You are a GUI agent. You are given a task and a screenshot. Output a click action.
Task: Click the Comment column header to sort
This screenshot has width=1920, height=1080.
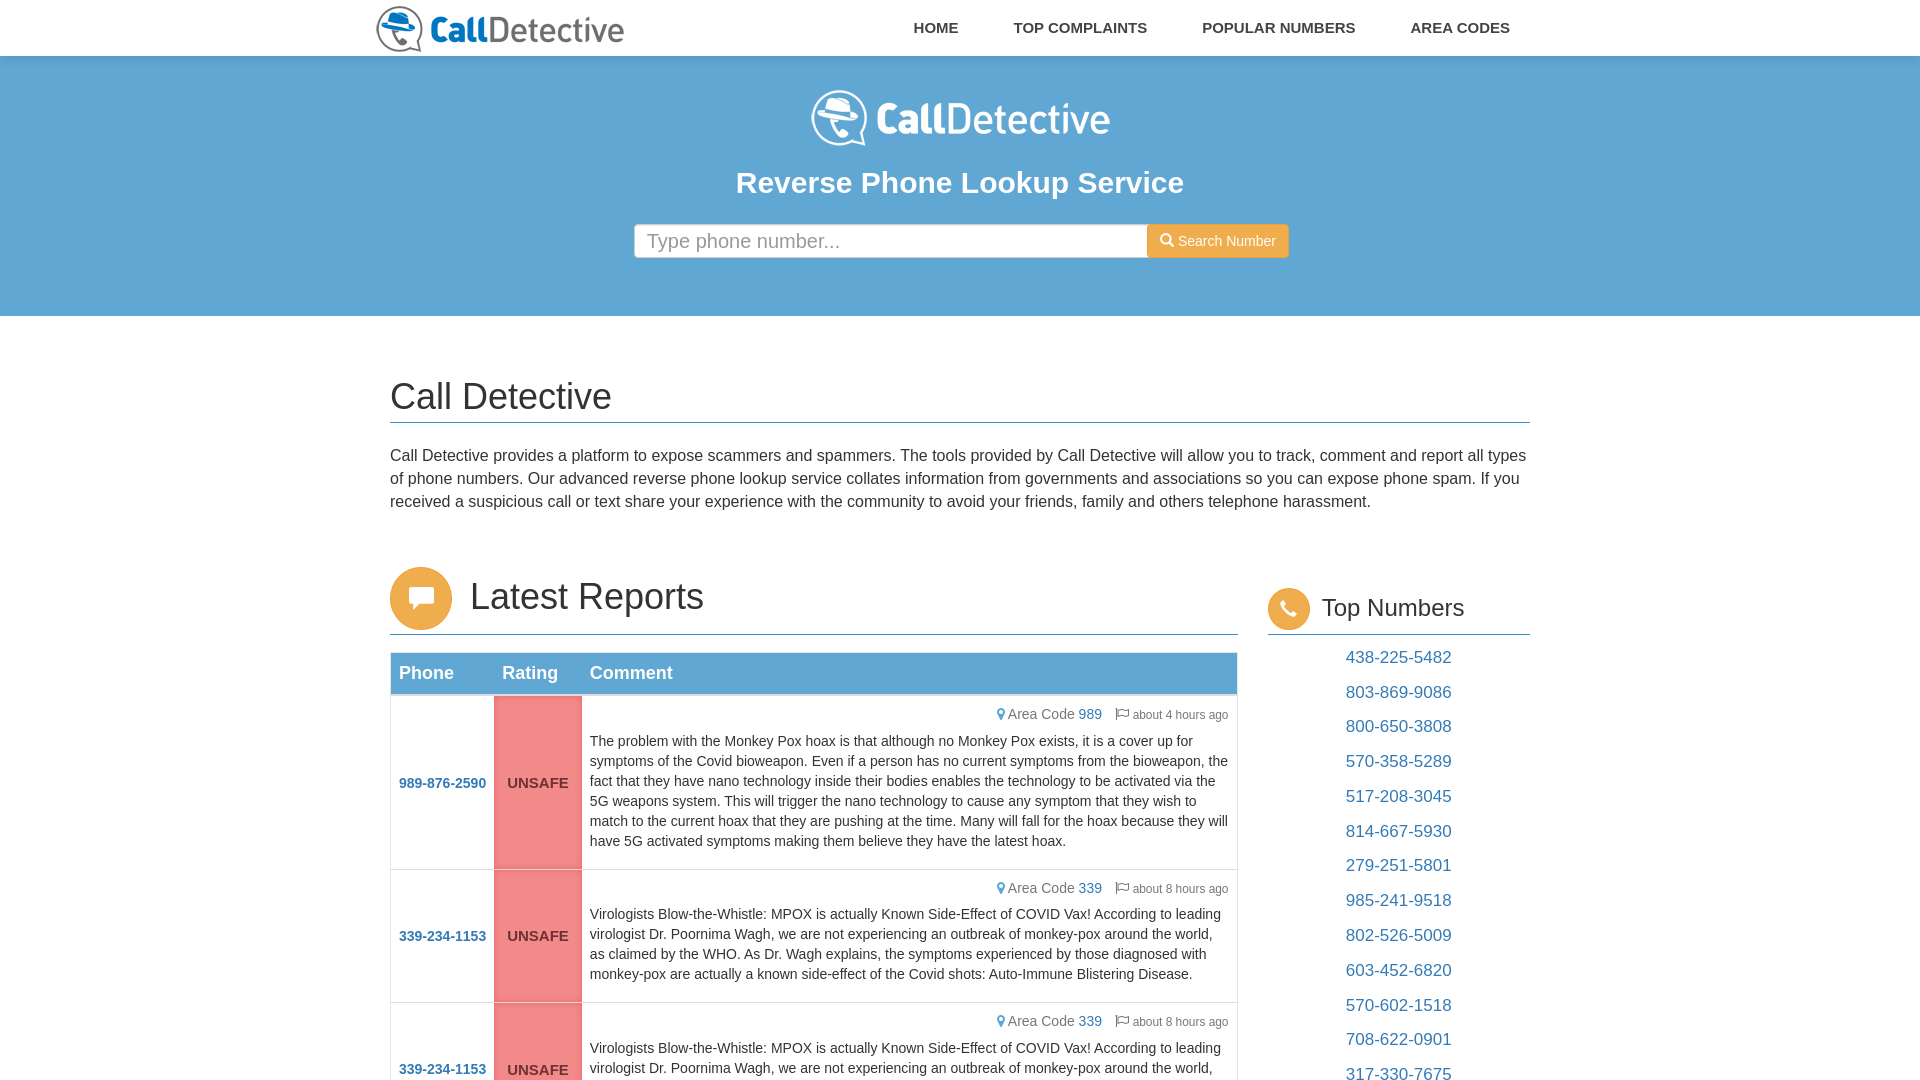click(x=630, y=673)
